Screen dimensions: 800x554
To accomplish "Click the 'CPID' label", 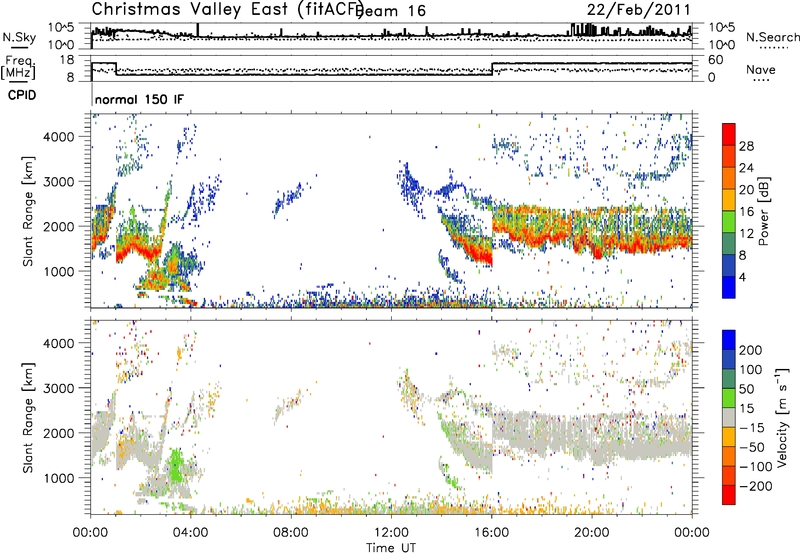I will pyautogui.click(x=22, y=95).
